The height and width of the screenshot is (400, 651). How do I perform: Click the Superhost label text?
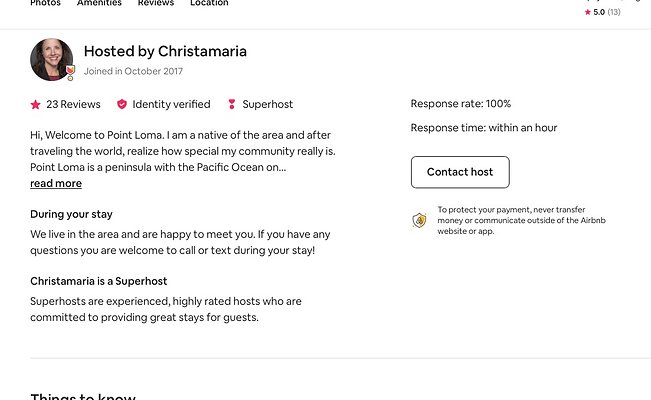(x=268, y=104)
